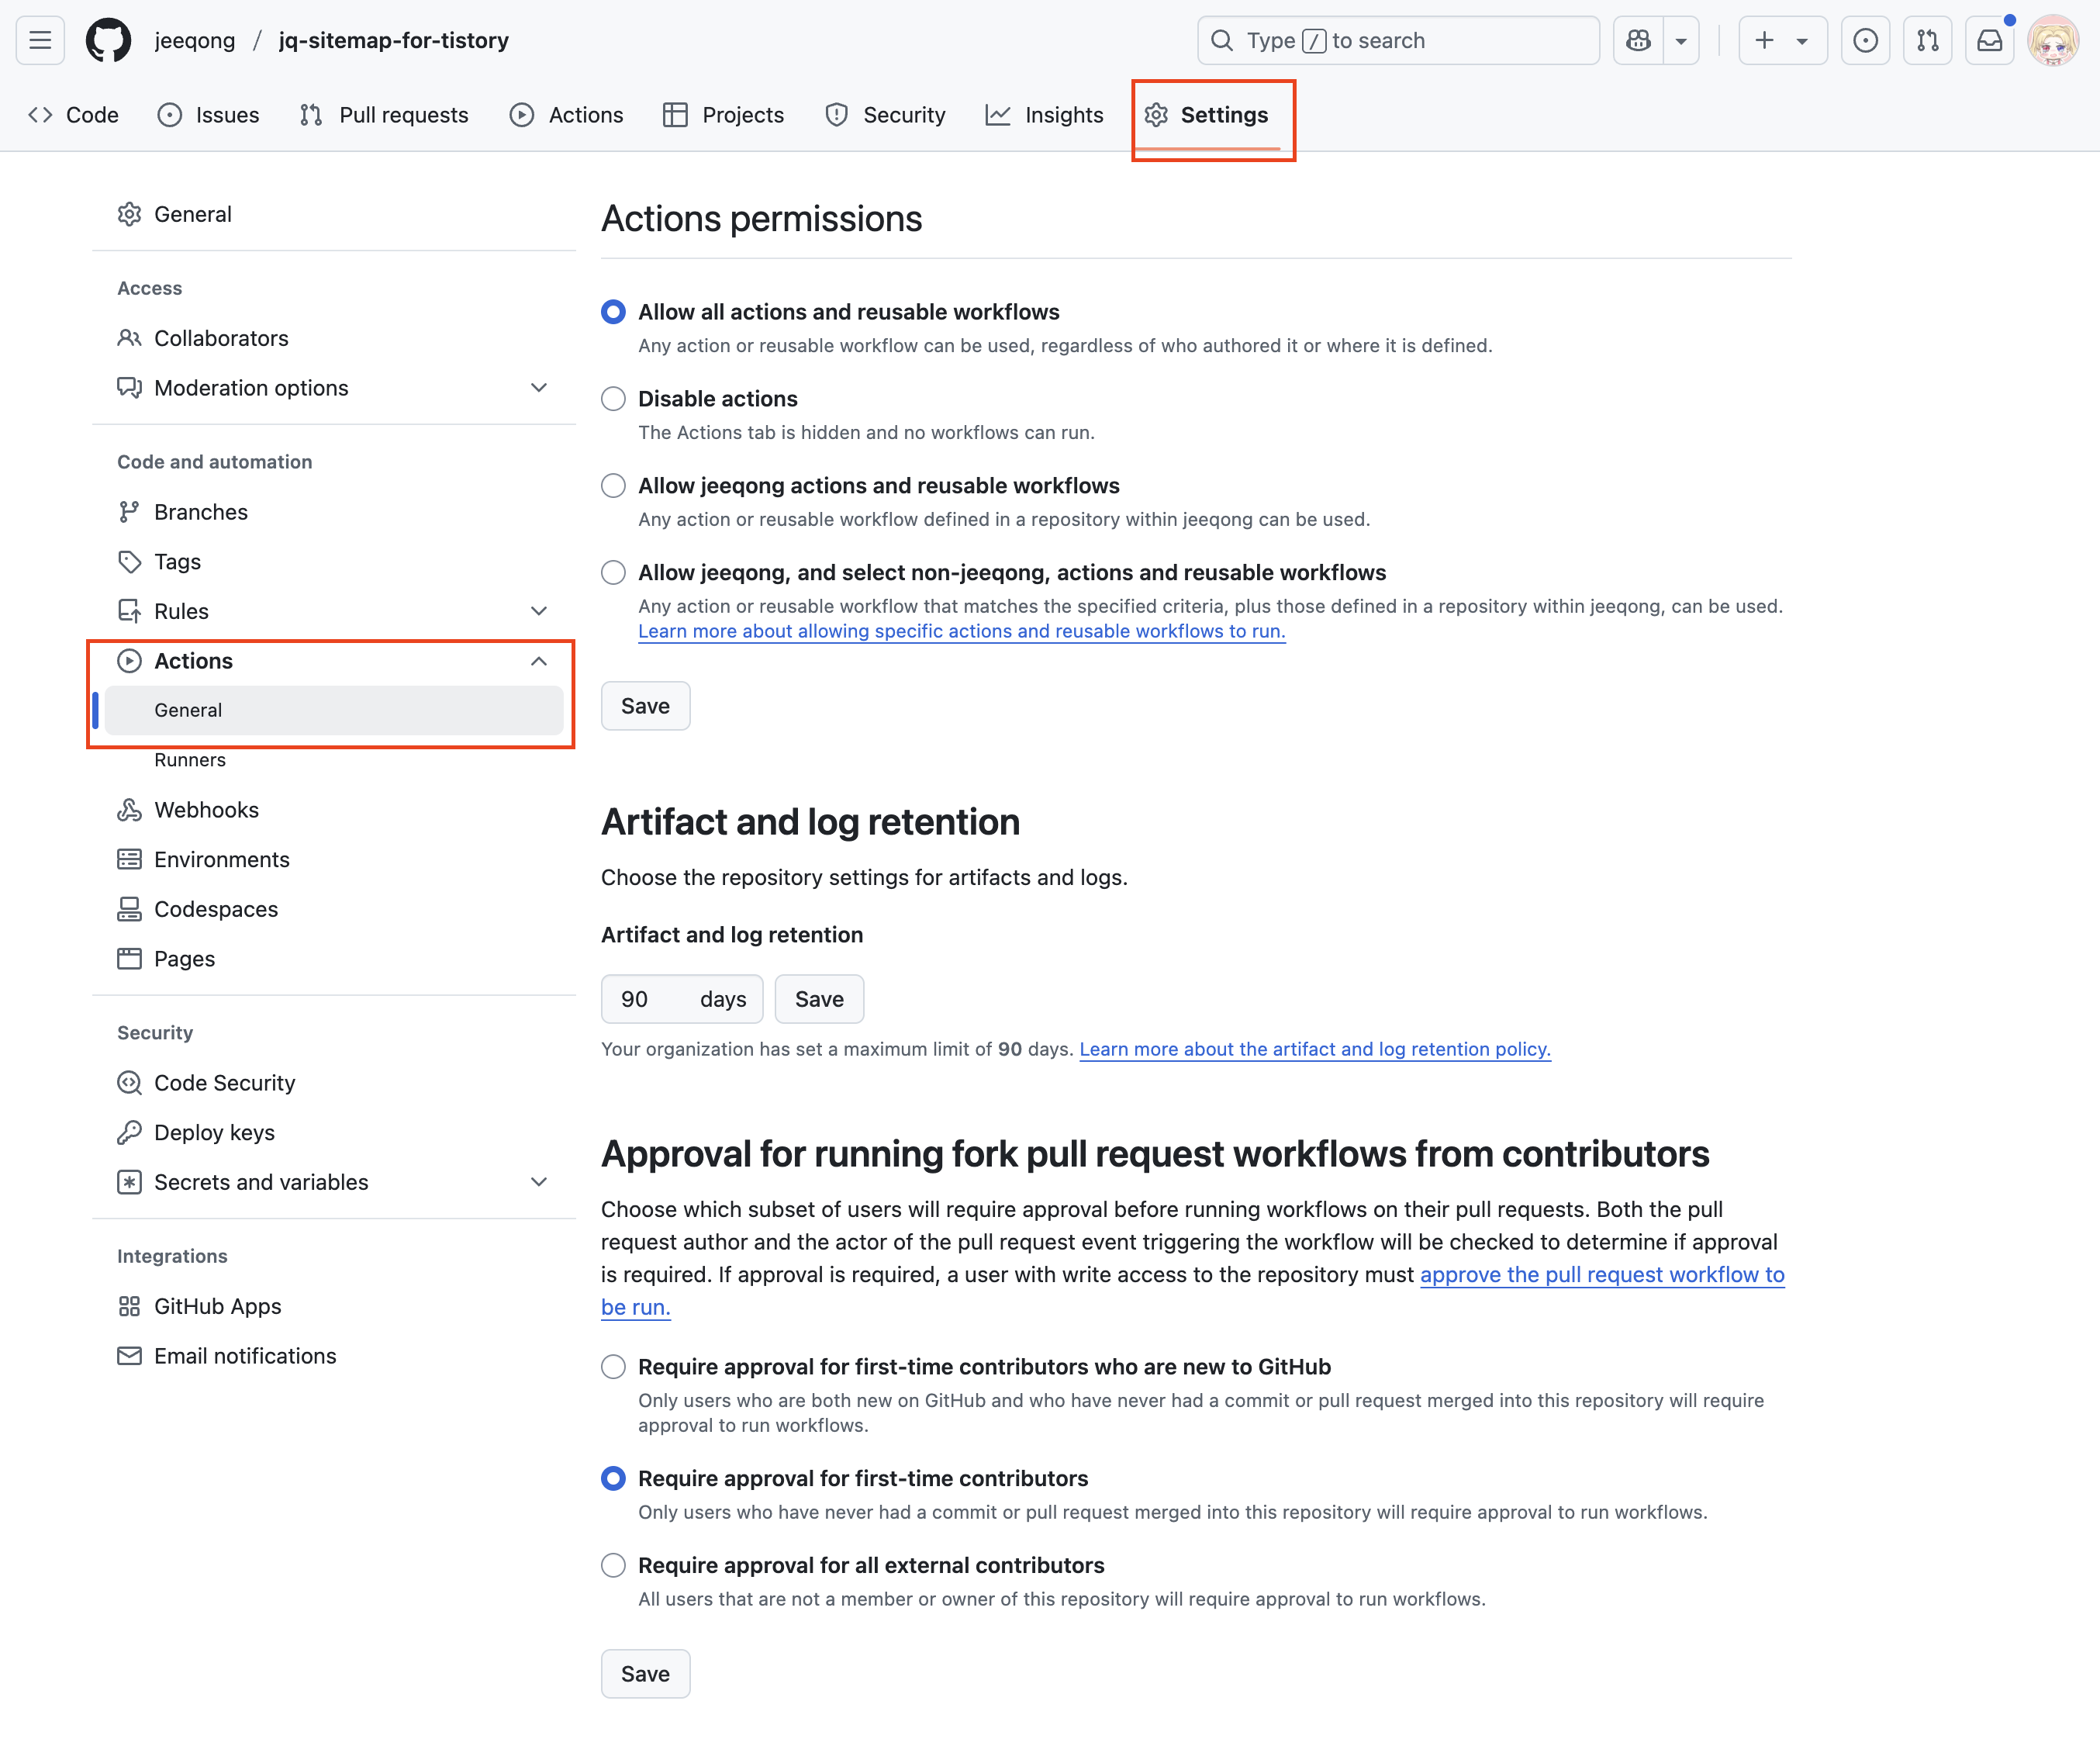Expand the Moderation options section

tap(538, 388)
